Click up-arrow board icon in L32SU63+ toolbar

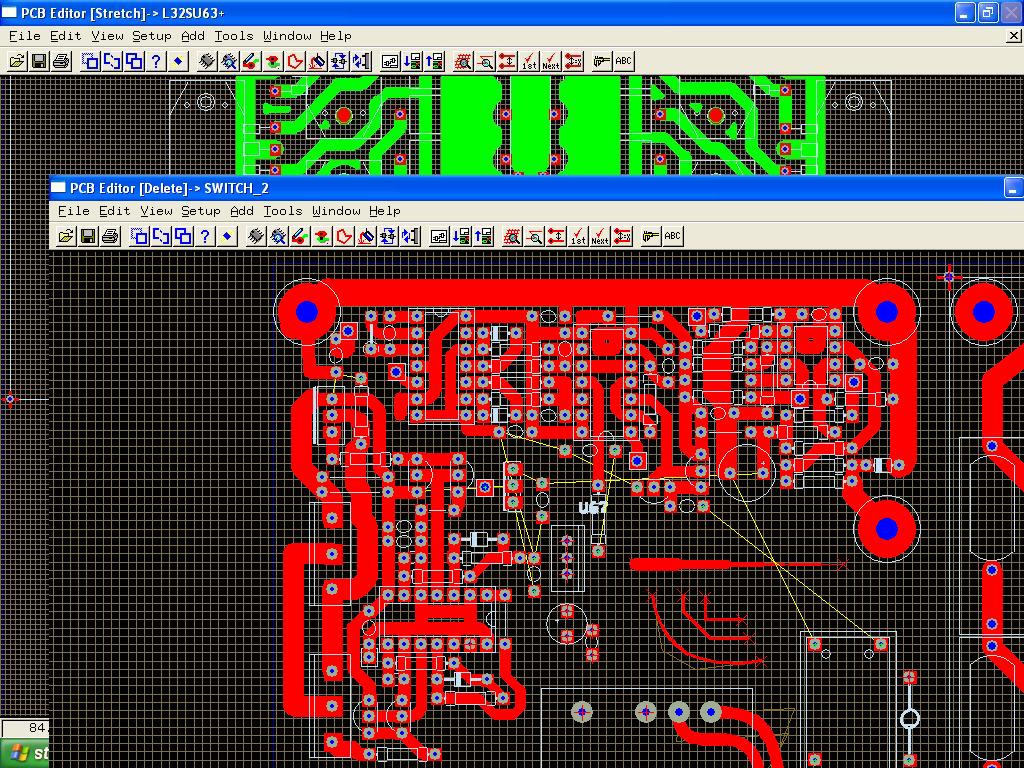pyautogui.click(x=434, y=61)
